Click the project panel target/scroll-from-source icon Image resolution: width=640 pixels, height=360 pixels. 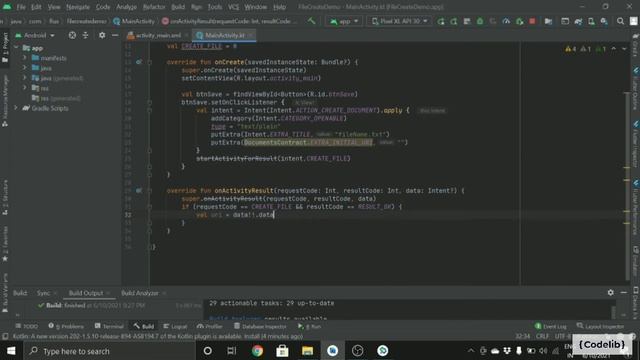(72, 36)
